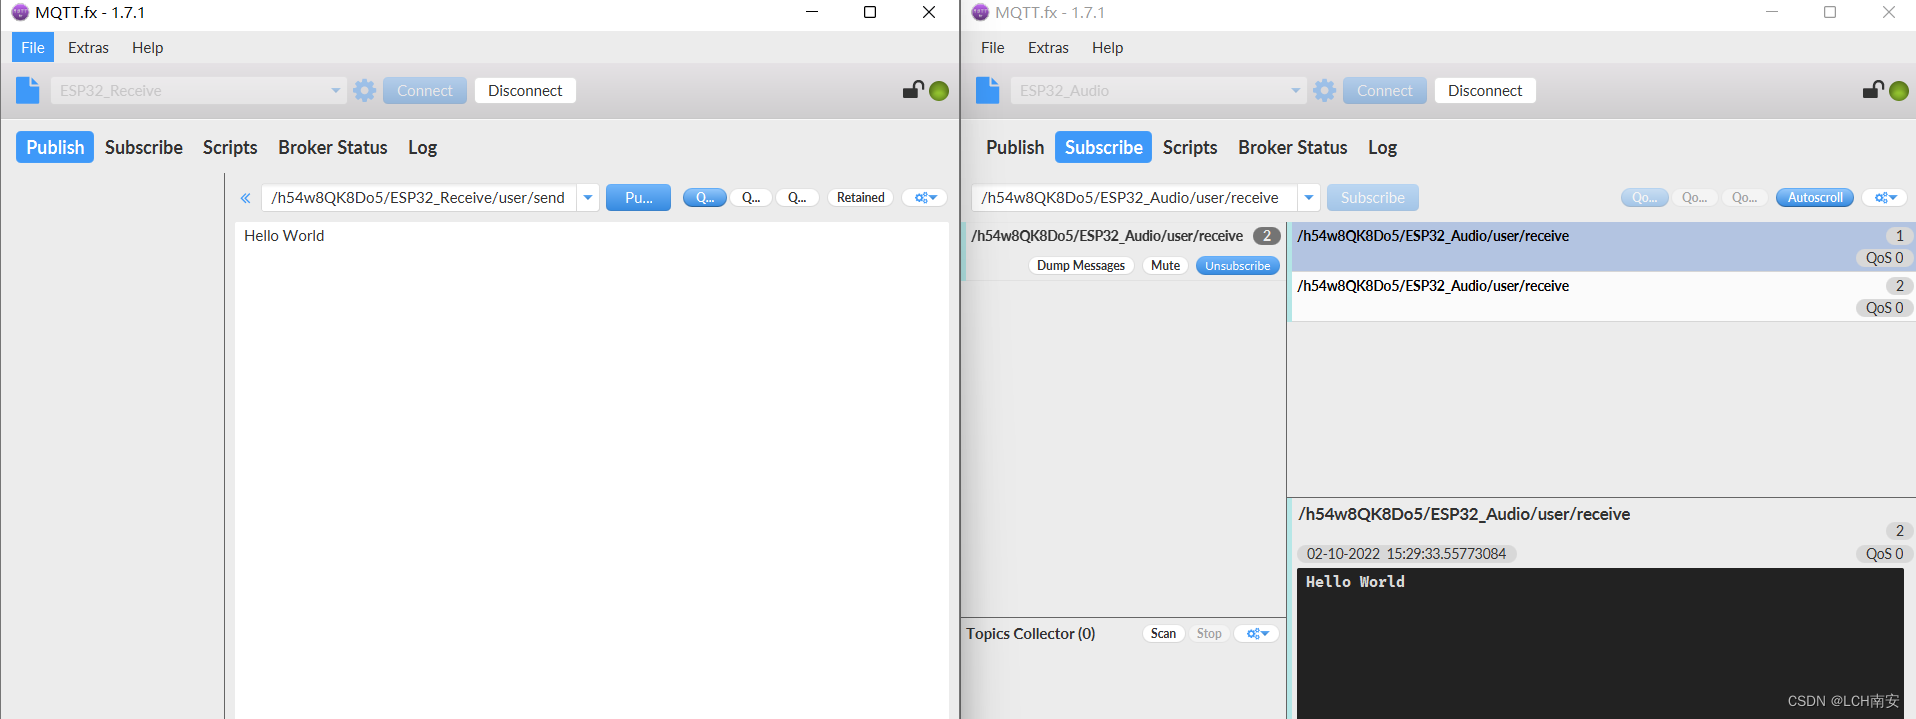The height and width of the screenshot is (719, 1916).
Task: Select received message number 2 in the list
Action: (x=1603, y=297)
